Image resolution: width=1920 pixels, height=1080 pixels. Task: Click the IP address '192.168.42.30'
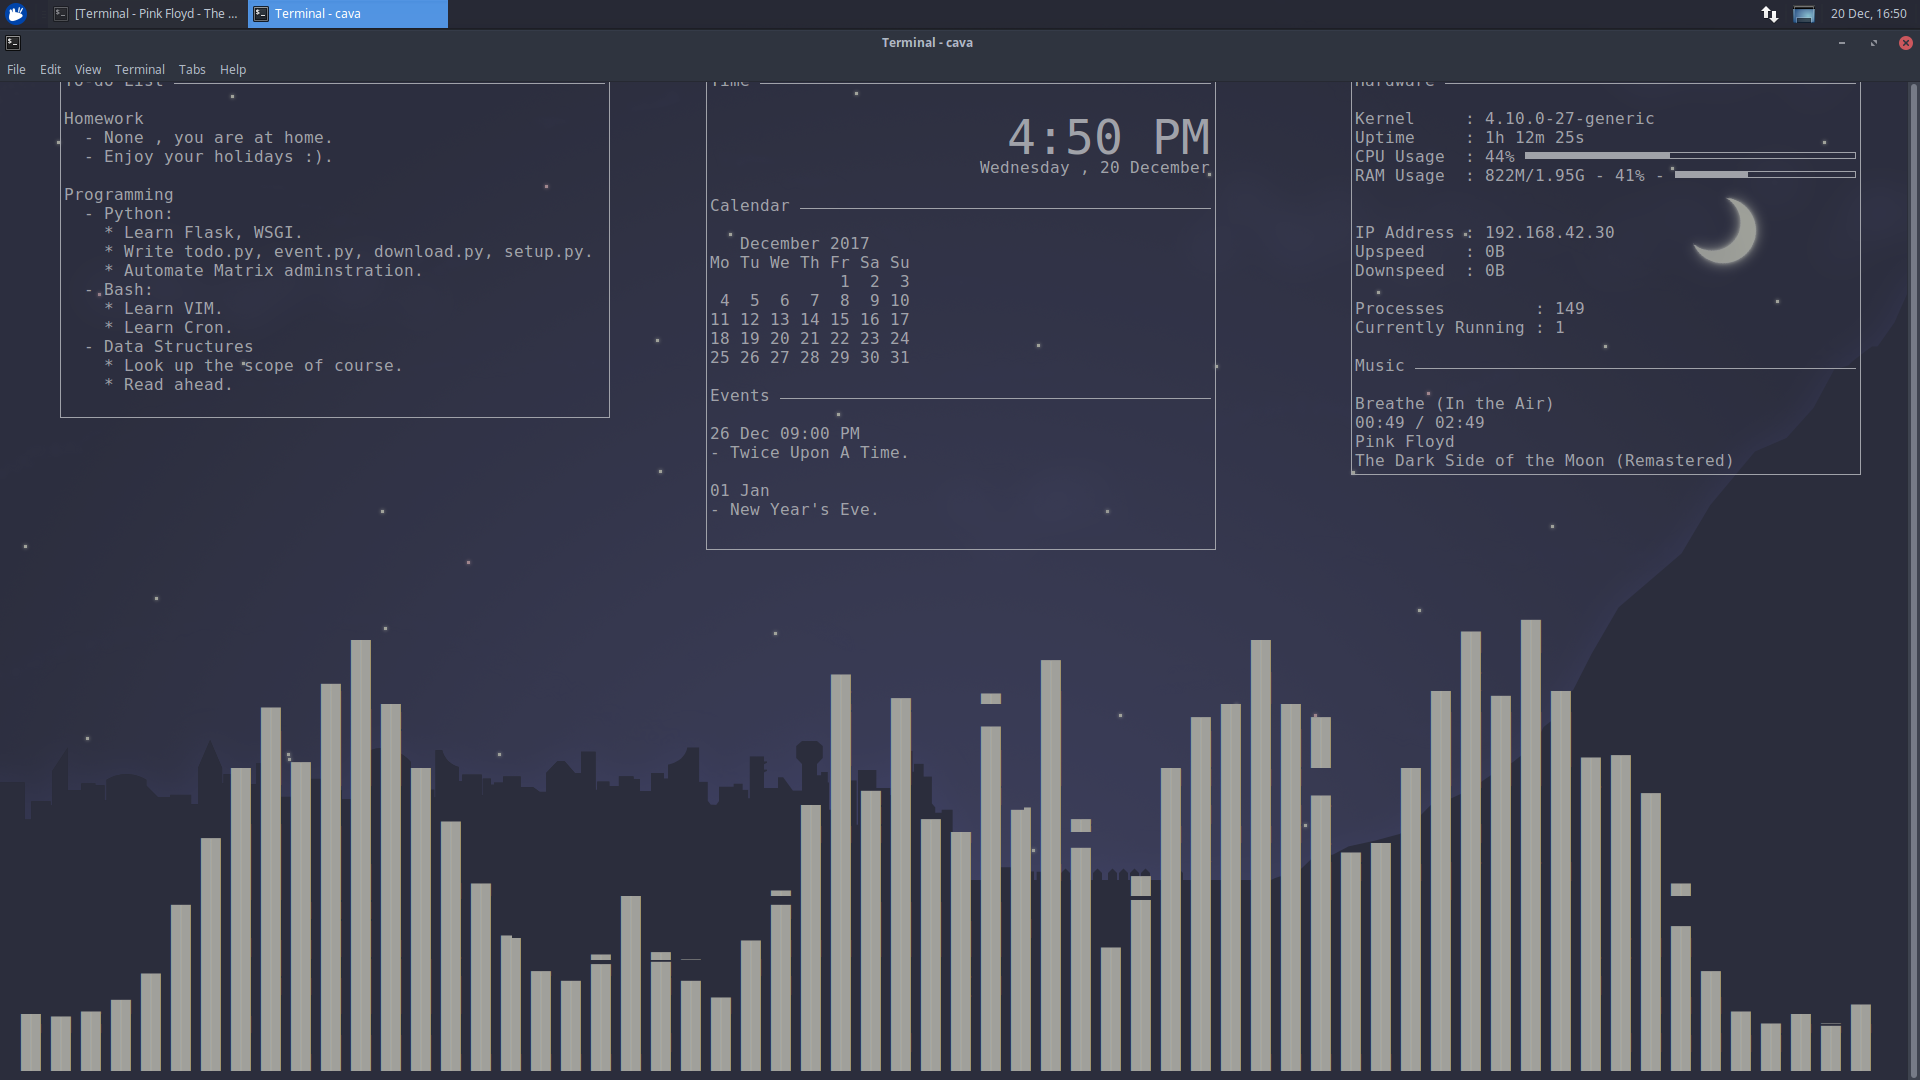[1549, 232]
